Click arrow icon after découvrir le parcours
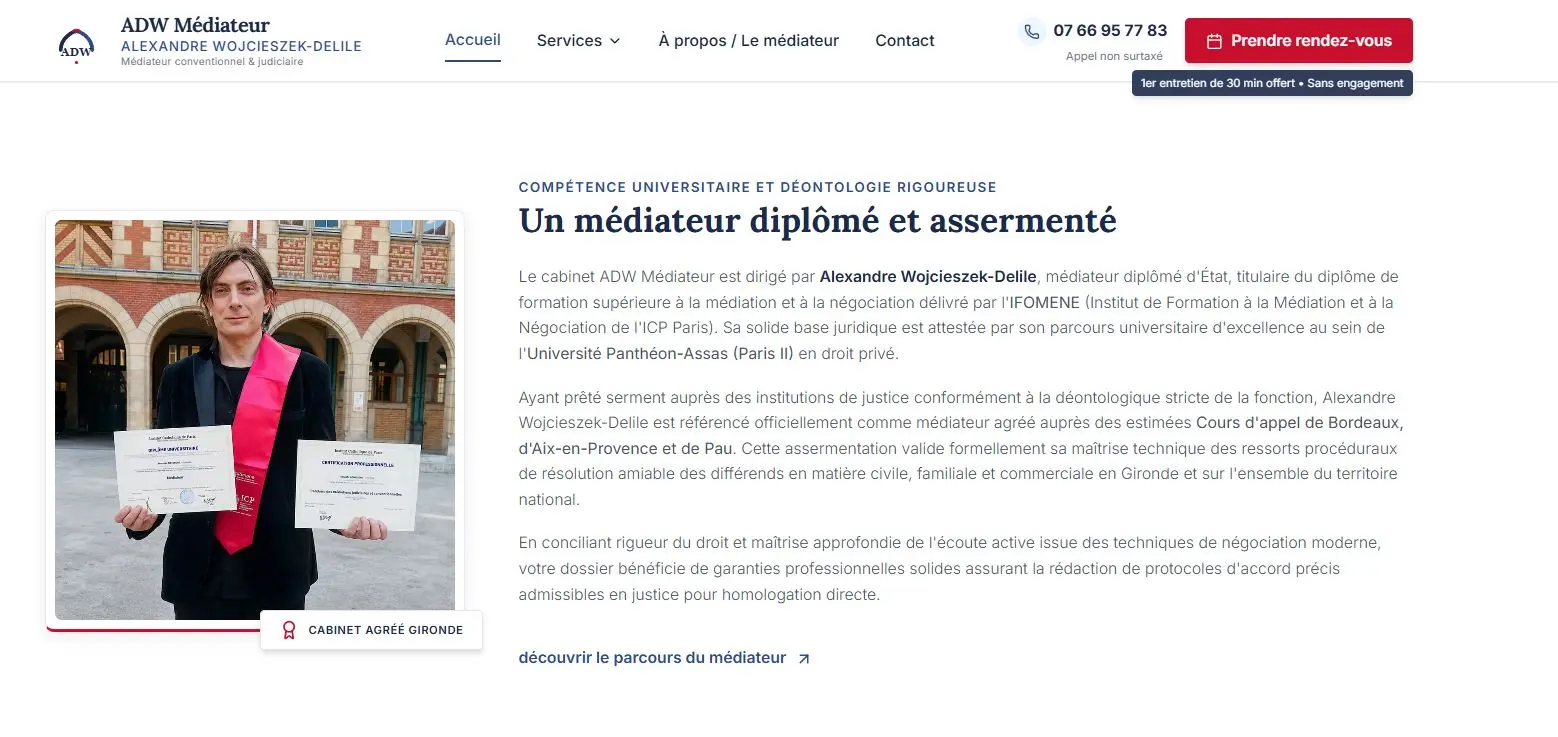 pyautogui.click(x=803, y=659)
